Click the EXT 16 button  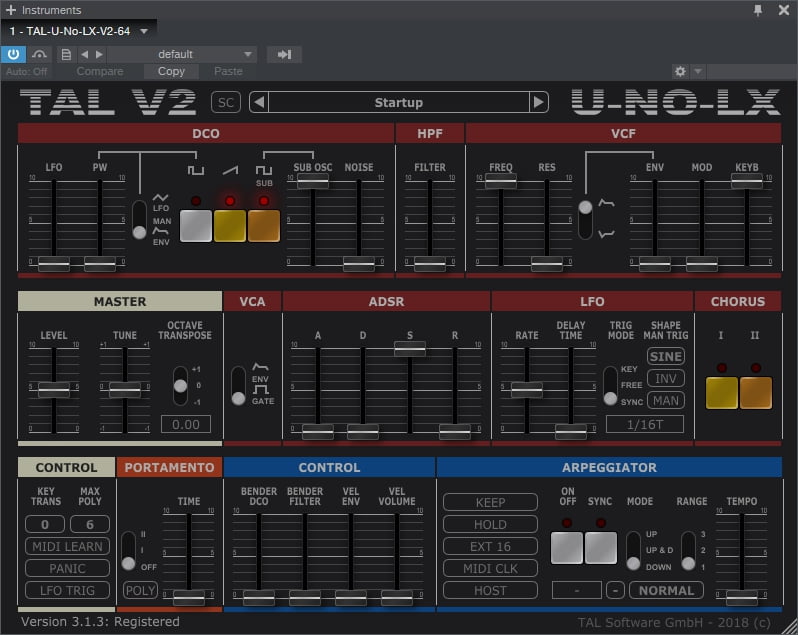[490, 546]
